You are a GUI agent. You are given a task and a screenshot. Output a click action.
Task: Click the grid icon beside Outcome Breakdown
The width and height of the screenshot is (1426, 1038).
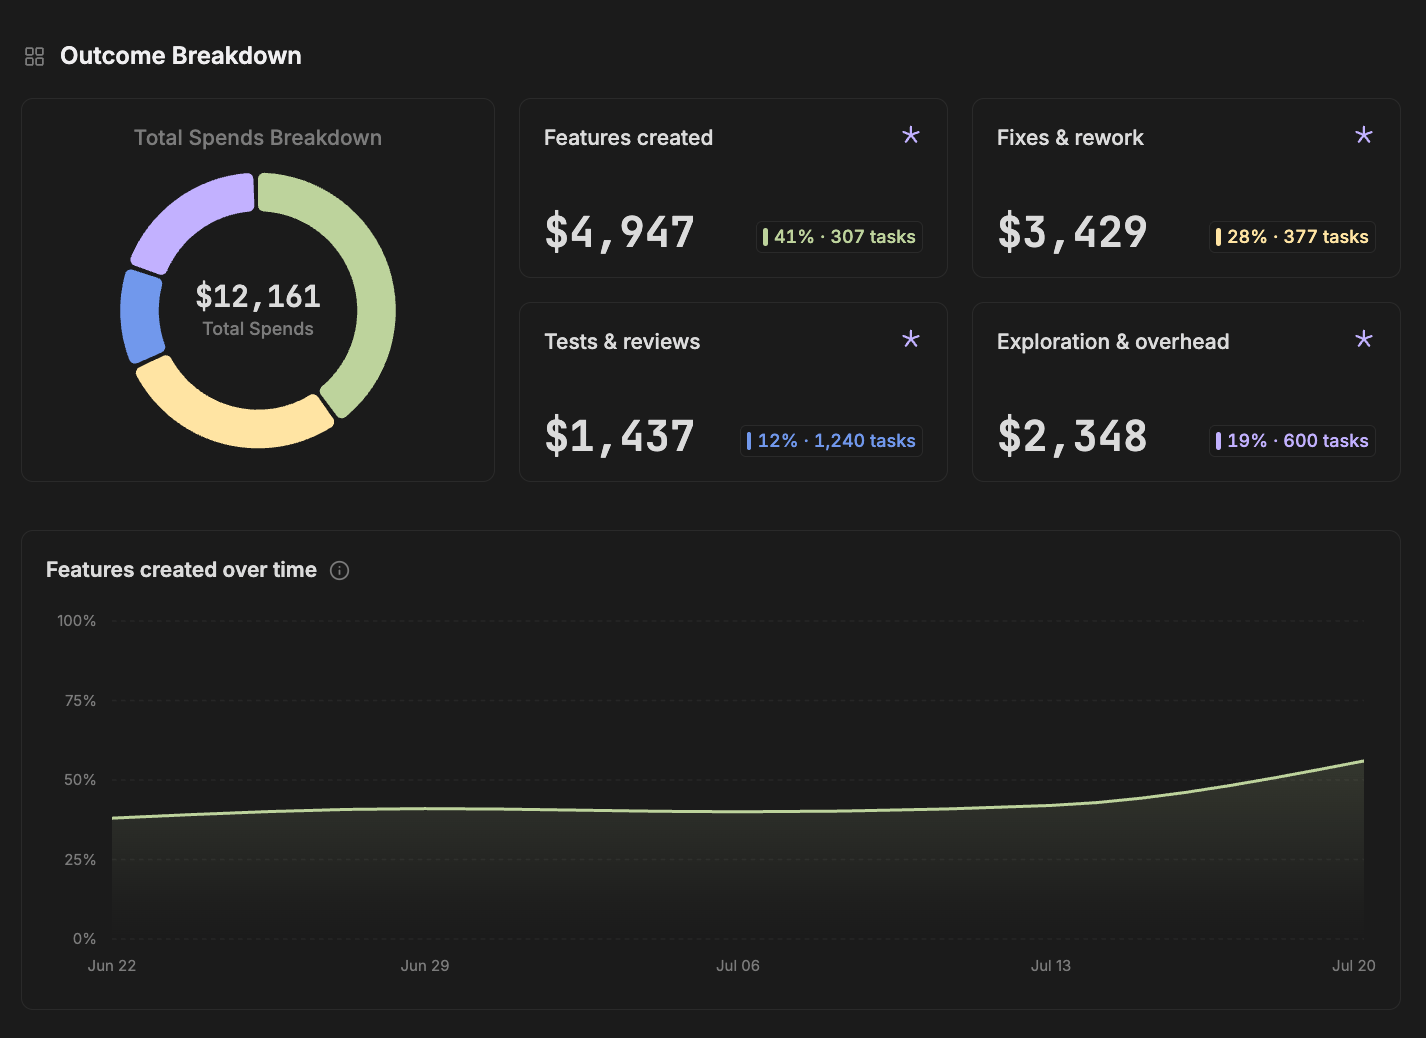point(35,56)
